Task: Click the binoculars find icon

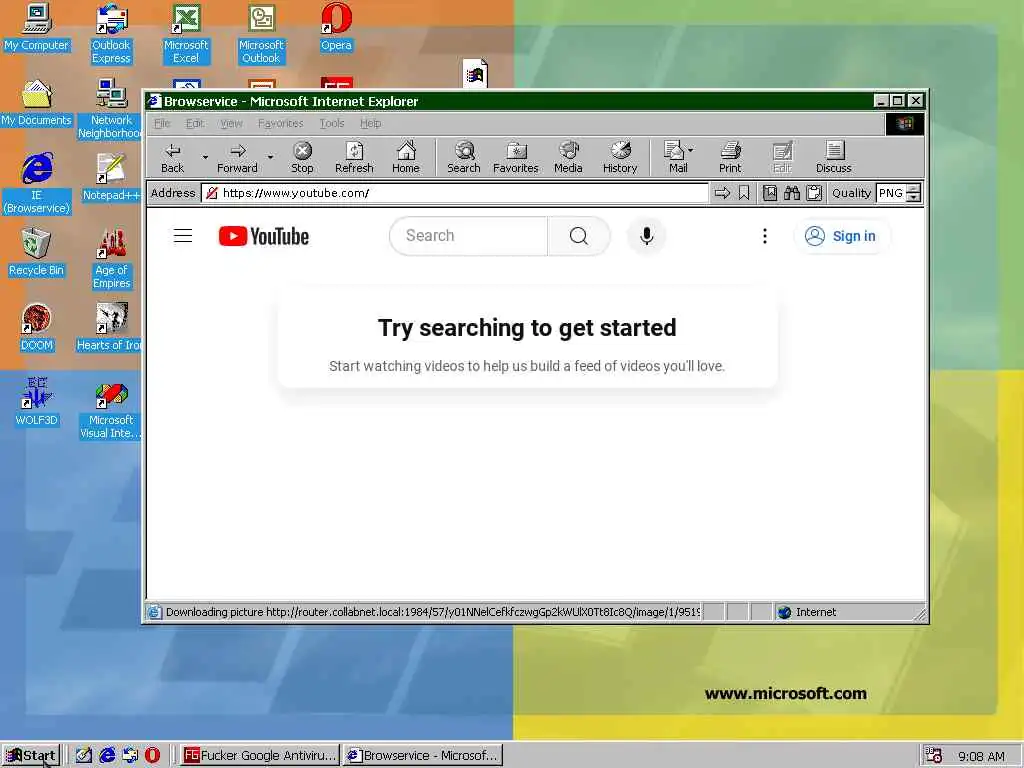Action: coord(792,193)
